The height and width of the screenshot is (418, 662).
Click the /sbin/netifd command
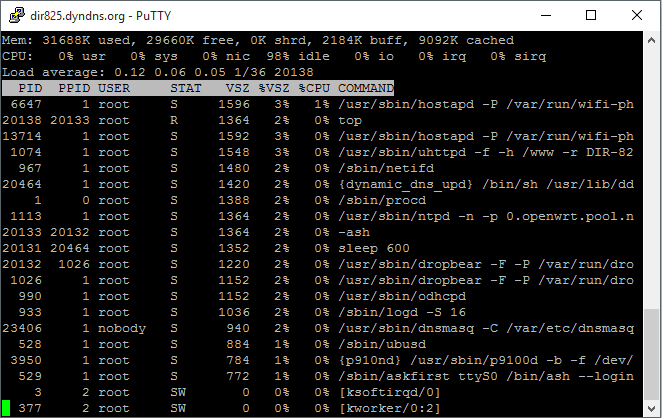[x=386, y=168]
